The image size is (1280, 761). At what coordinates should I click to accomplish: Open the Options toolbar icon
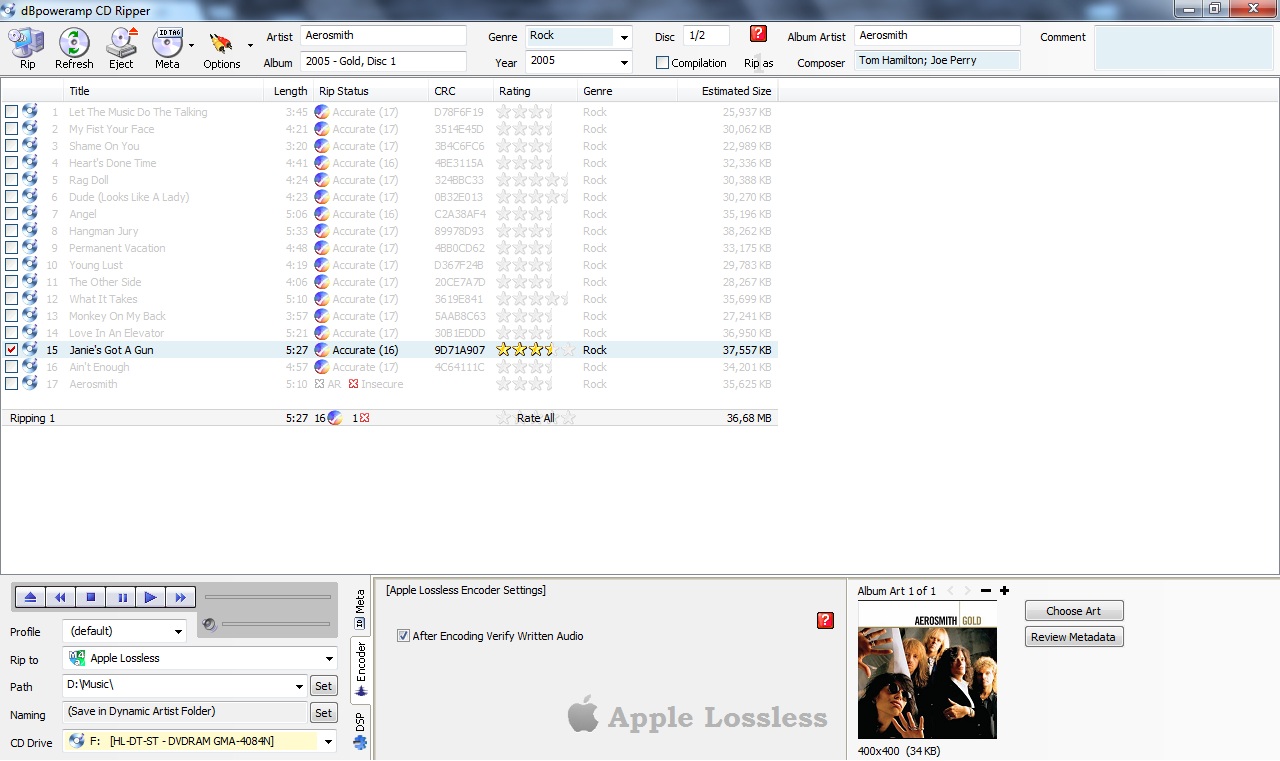click(221, 47)
